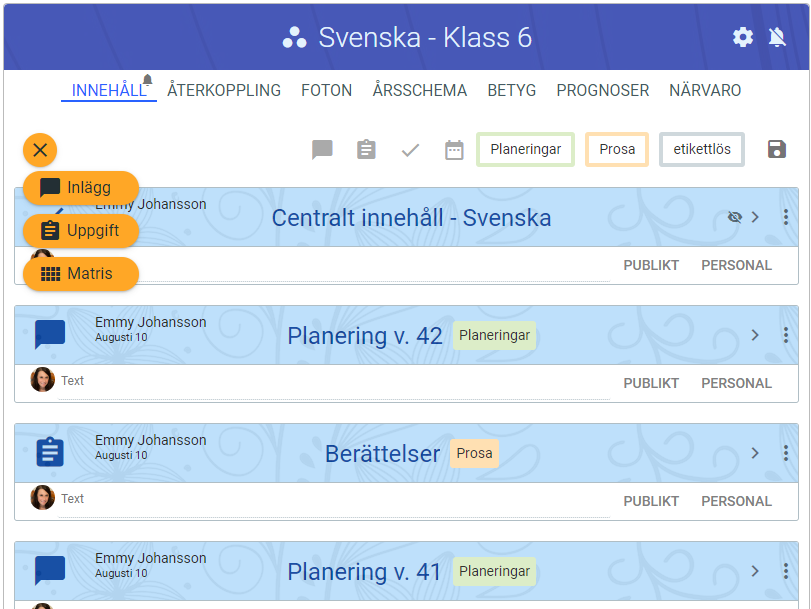
Task: Filter by assignments using the clipboard icon
Action: pos(366,150)
